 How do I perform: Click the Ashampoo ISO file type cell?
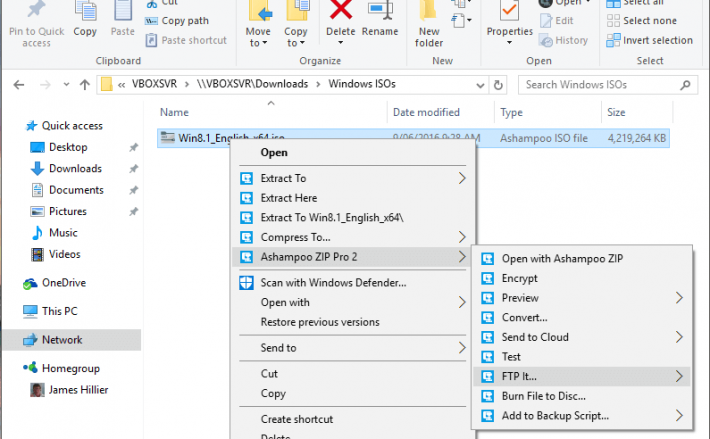tap(543, 138)
